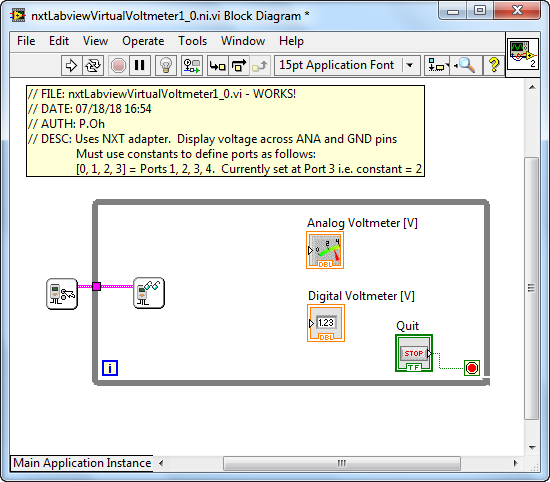Click the Step Over button
The width and height of the screenshot is (550, 482).
coord(239,65)
